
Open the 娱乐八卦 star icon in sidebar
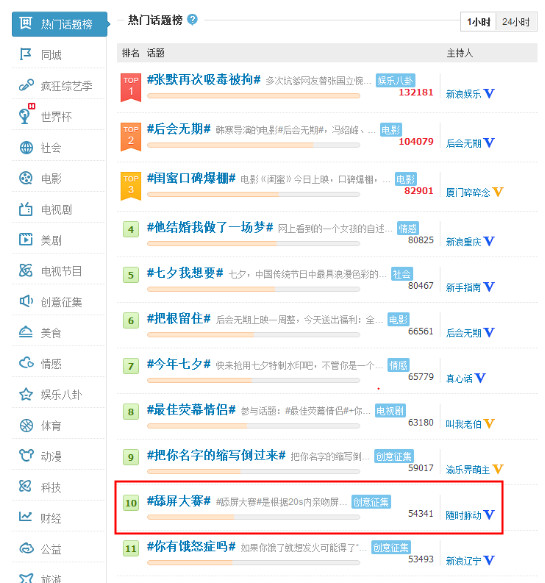coord(26,394)
